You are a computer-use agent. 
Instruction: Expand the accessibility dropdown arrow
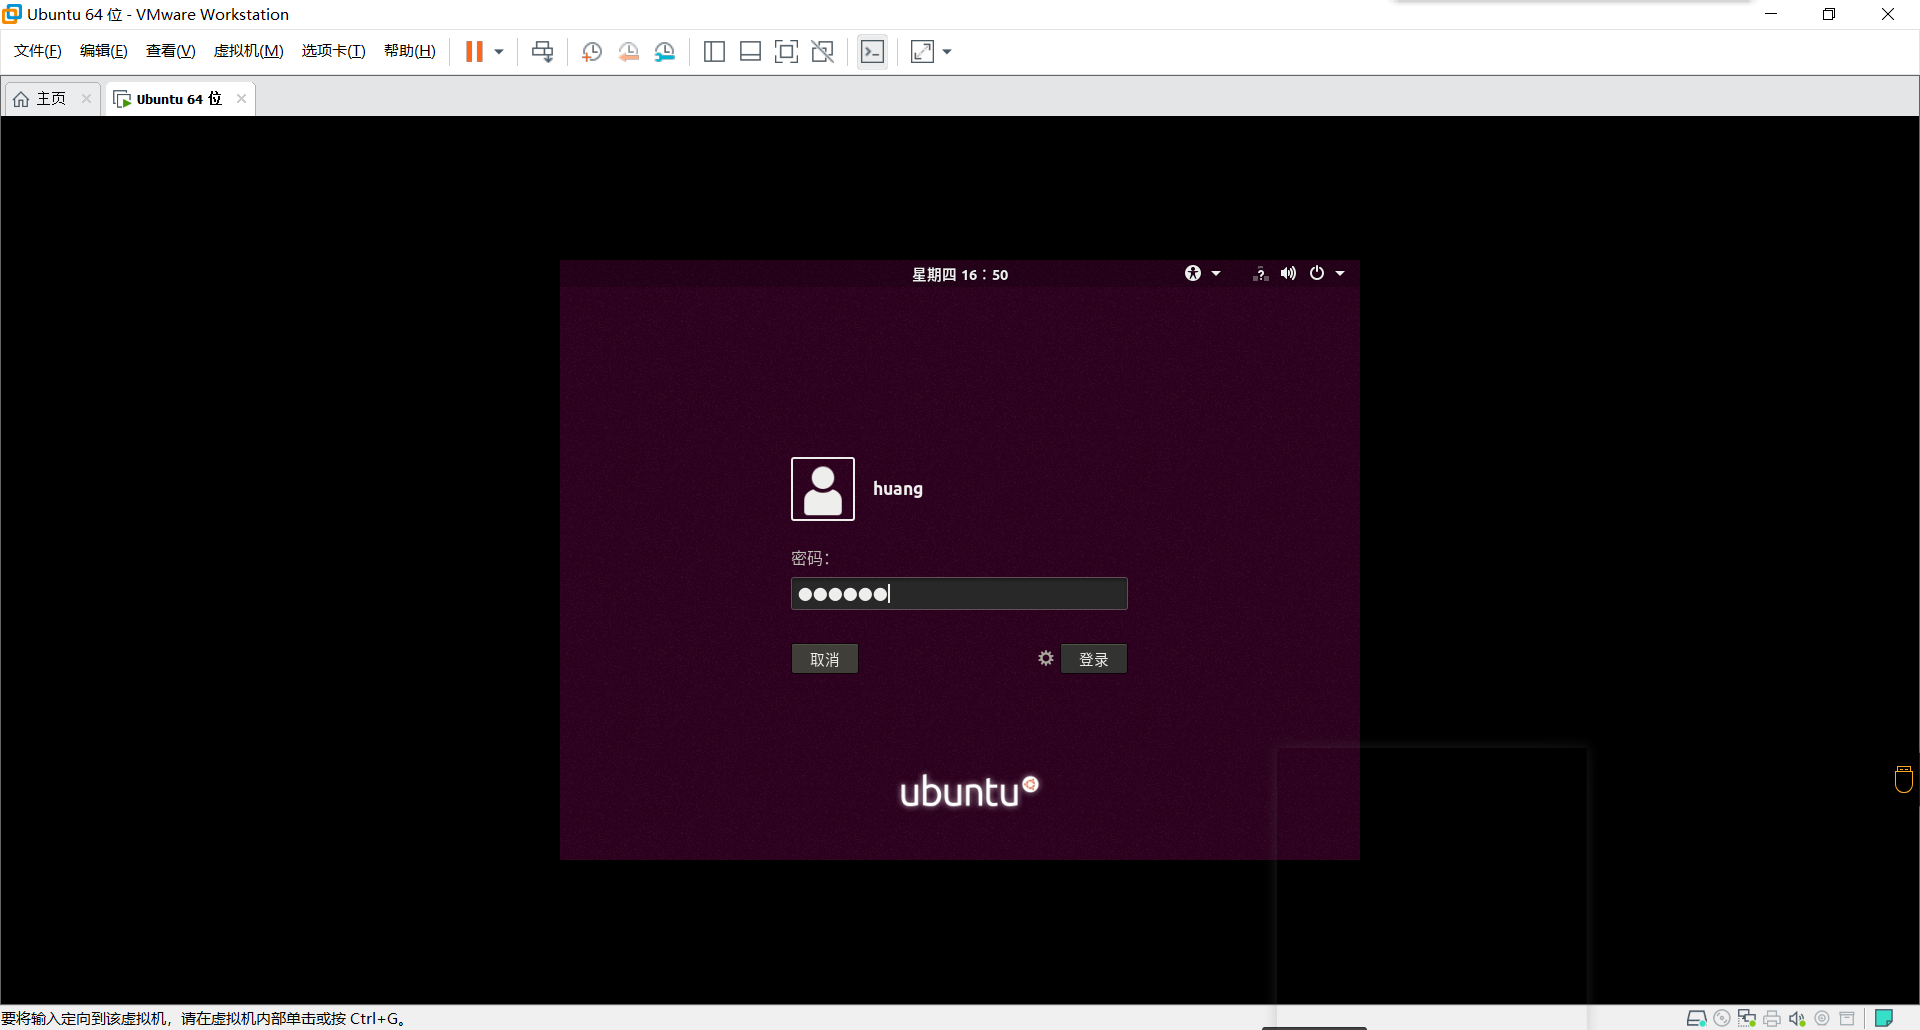(1216, 273)
